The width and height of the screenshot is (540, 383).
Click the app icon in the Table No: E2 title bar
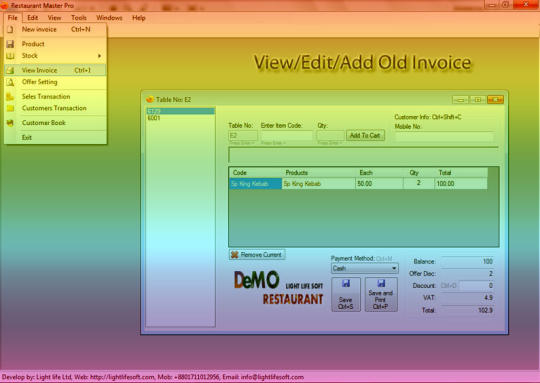[150, 100]
